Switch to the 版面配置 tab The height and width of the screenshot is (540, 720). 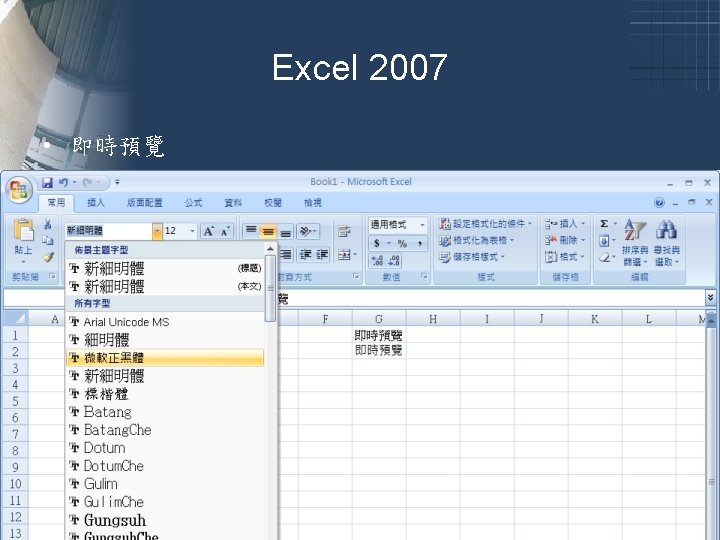point(145,202)
